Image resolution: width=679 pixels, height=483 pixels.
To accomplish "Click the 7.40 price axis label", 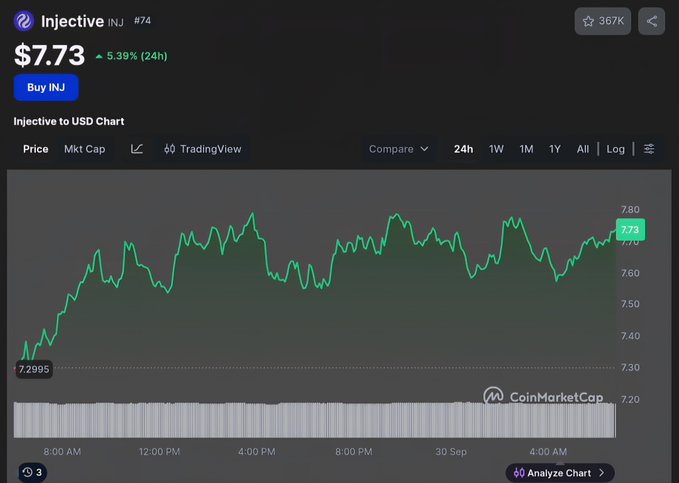I will [630, 336].
